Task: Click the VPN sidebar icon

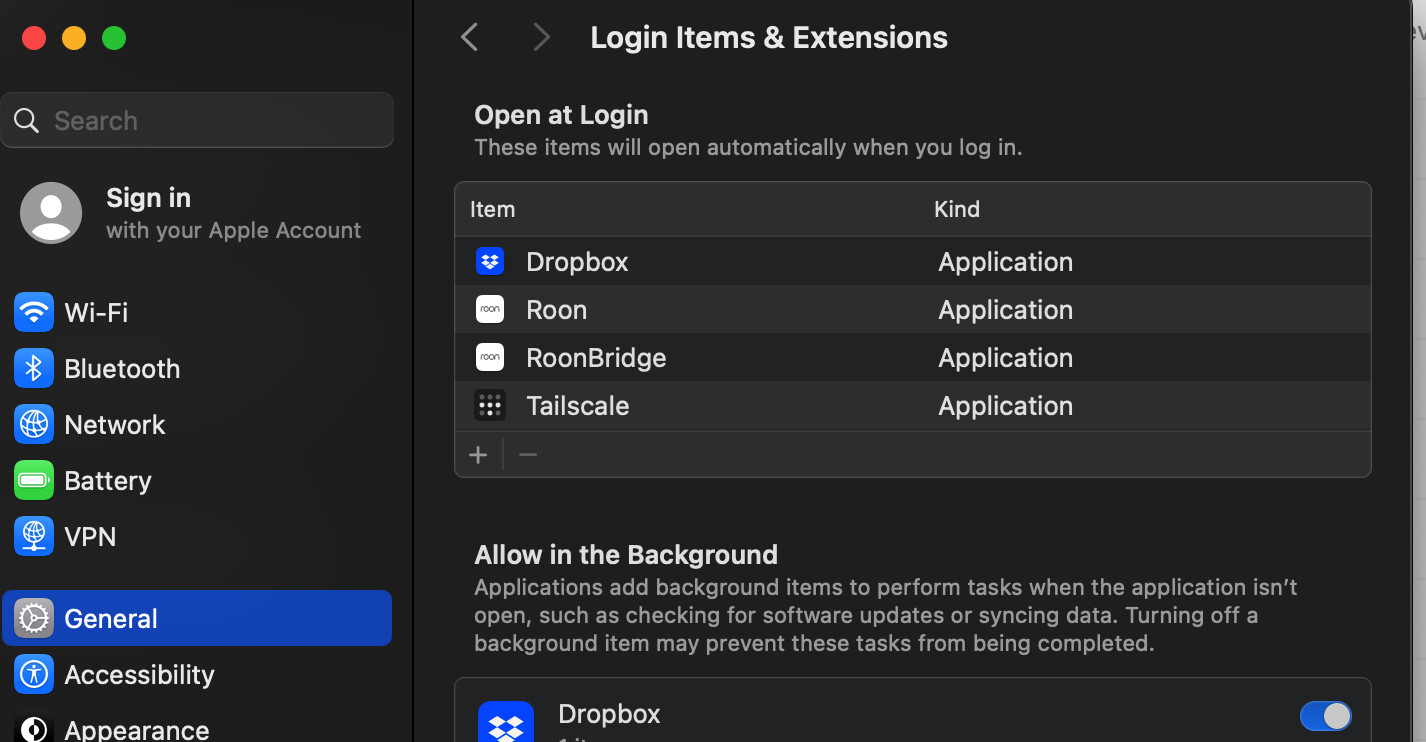Action: point(34,536)
